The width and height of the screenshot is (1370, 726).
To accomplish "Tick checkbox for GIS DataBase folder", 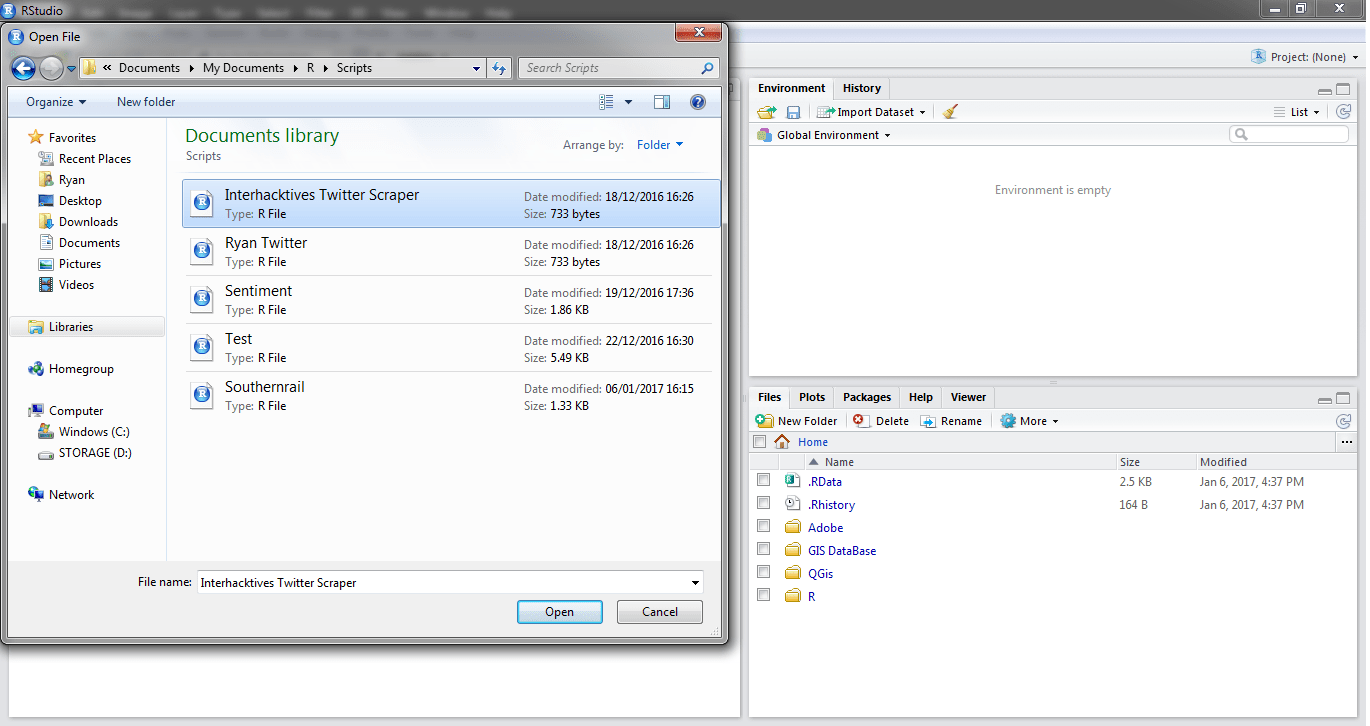I will click(x=764, y=549).
